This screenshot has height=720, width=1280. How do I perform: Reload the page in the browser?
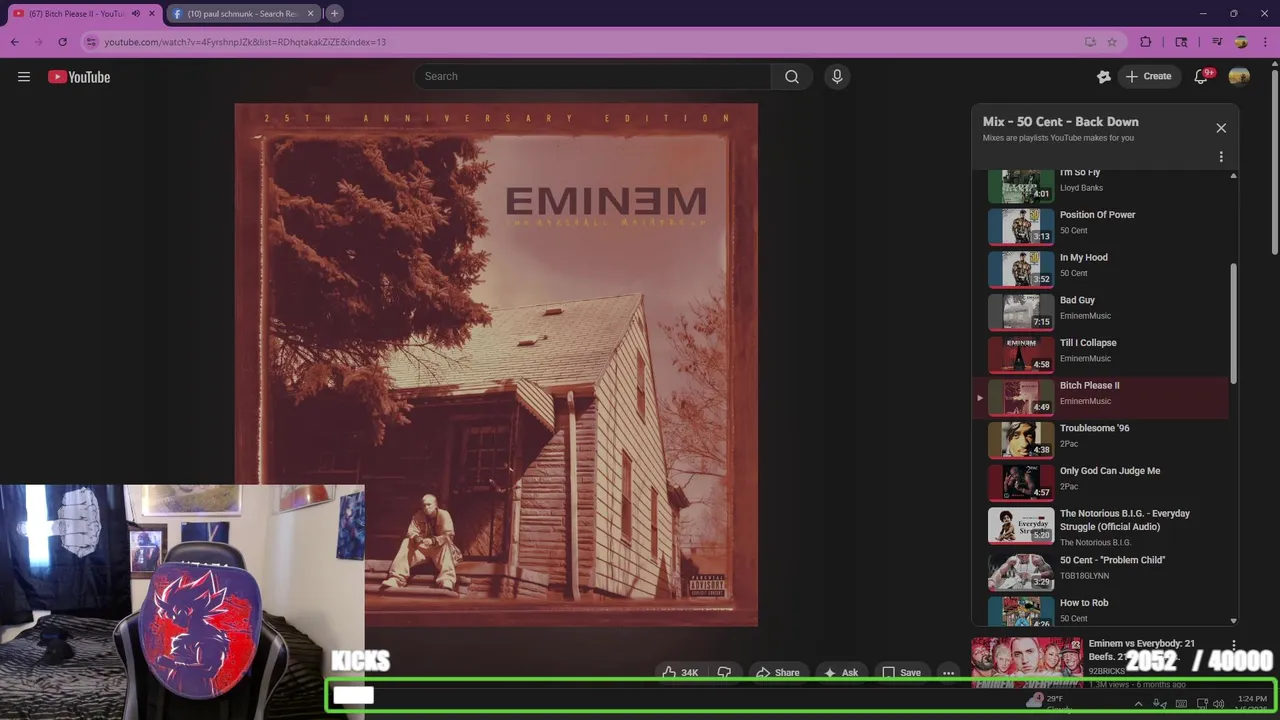(62, 42)
